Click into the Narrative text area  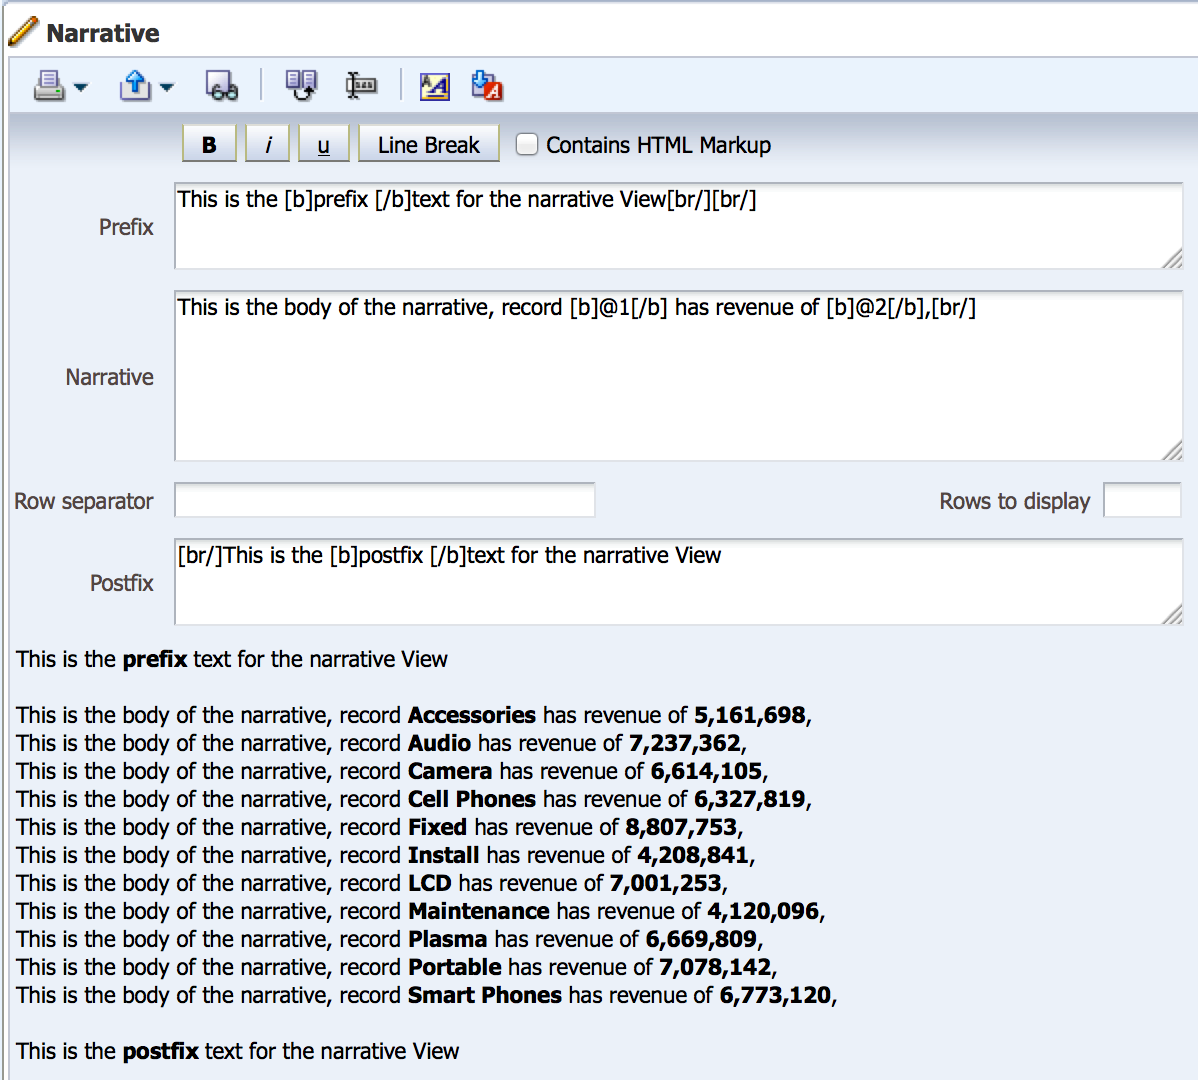(x=678, y=375)
